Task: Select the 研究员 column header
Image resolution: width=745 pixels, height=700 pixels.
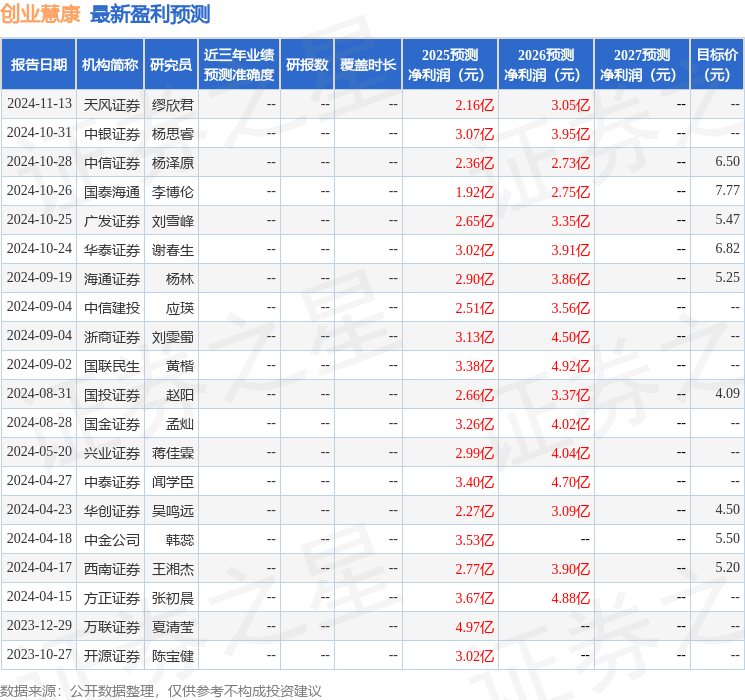Action: pos(171,64)
